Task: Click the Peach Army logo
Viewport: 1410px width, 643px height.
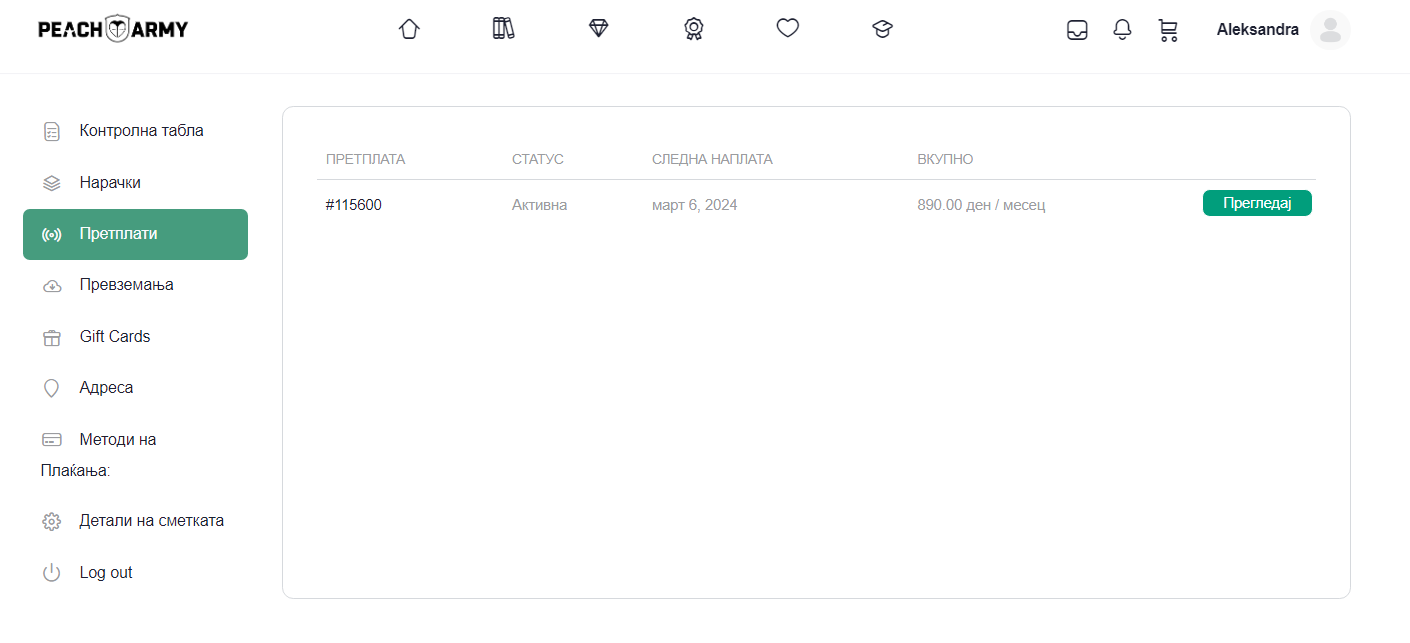Action: 113,29
